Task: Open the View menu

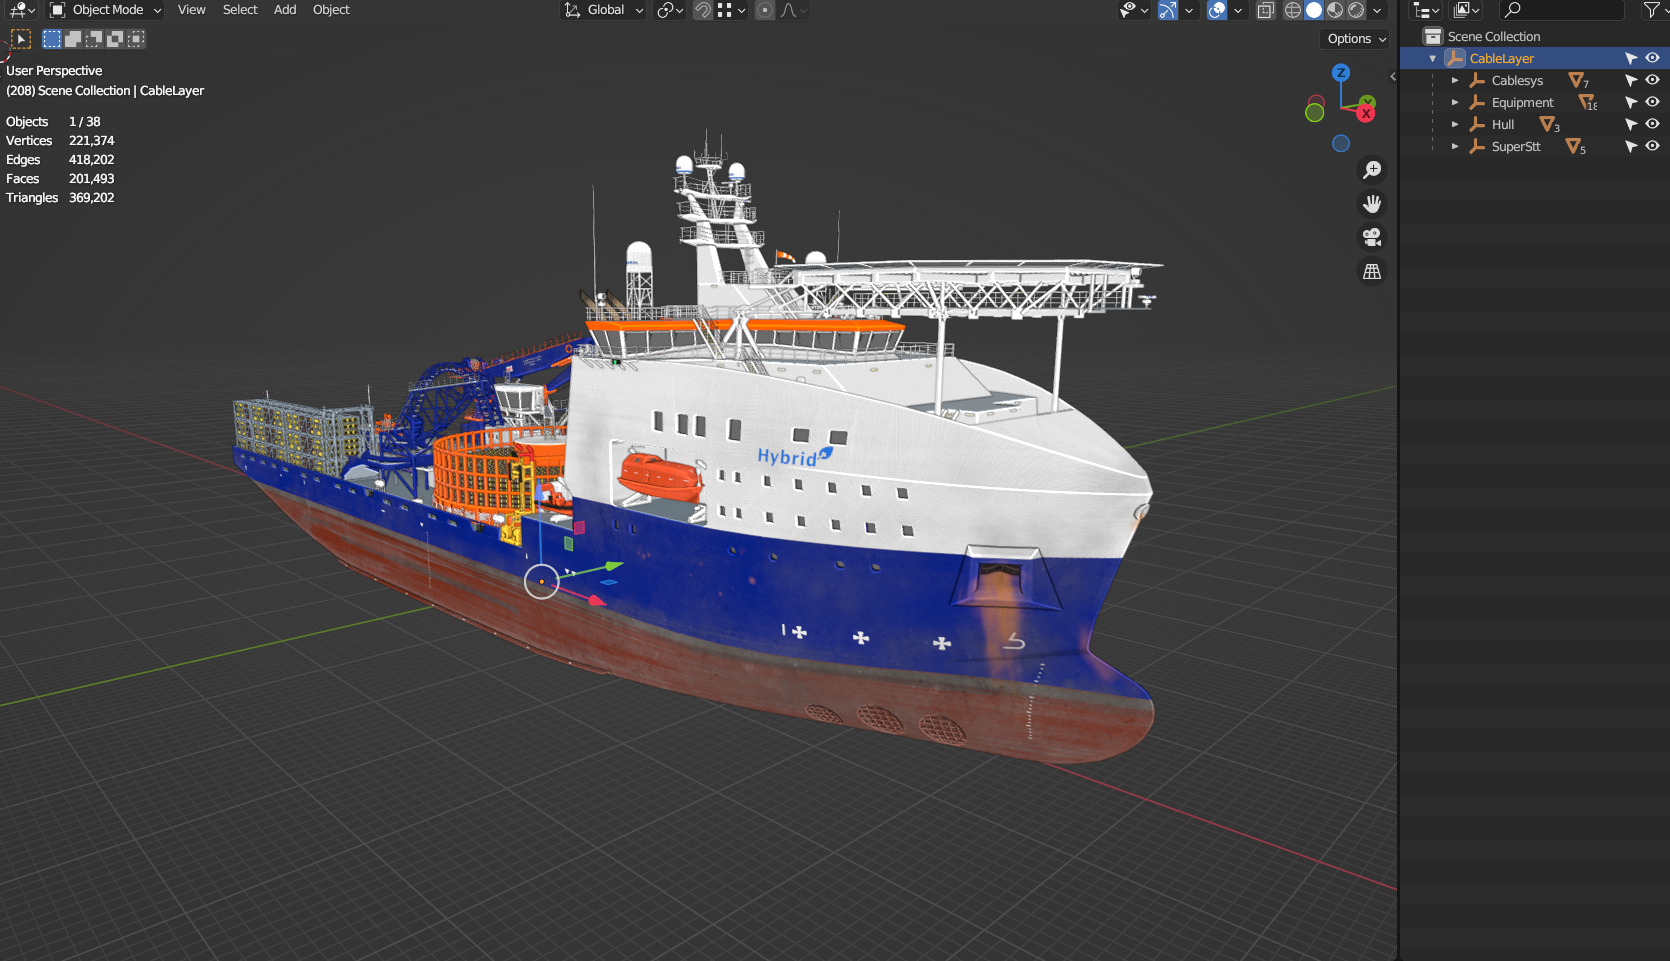Action: 191,10
